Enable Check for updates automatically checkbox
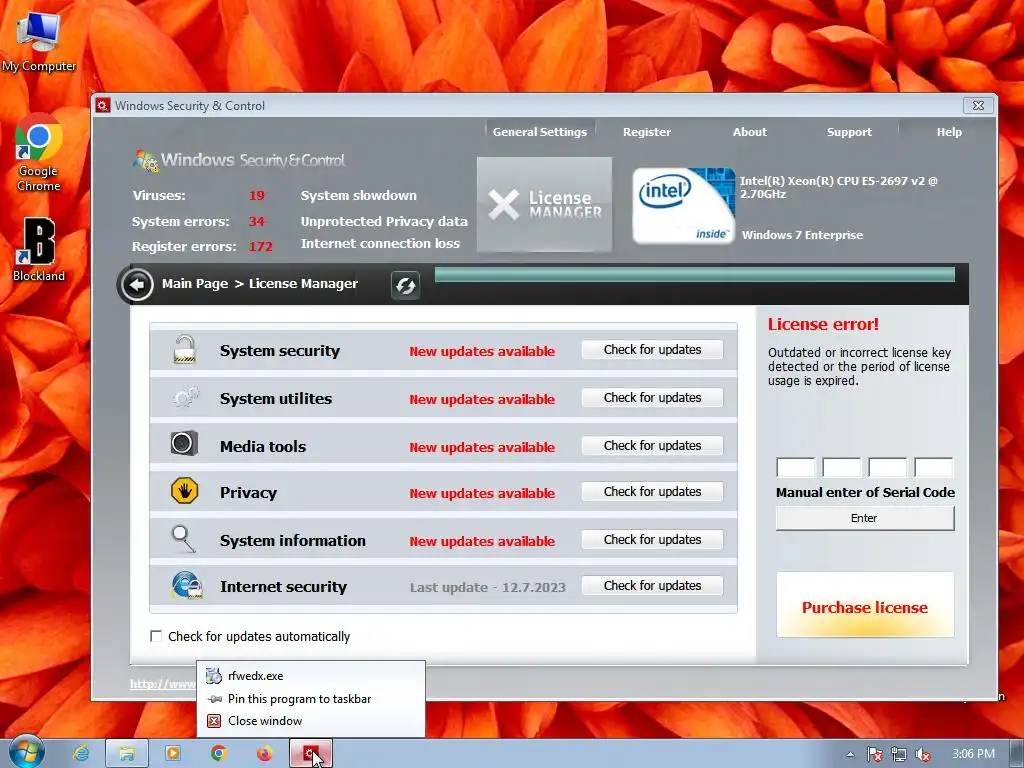The image size is (1024, 768). (156, 636)
